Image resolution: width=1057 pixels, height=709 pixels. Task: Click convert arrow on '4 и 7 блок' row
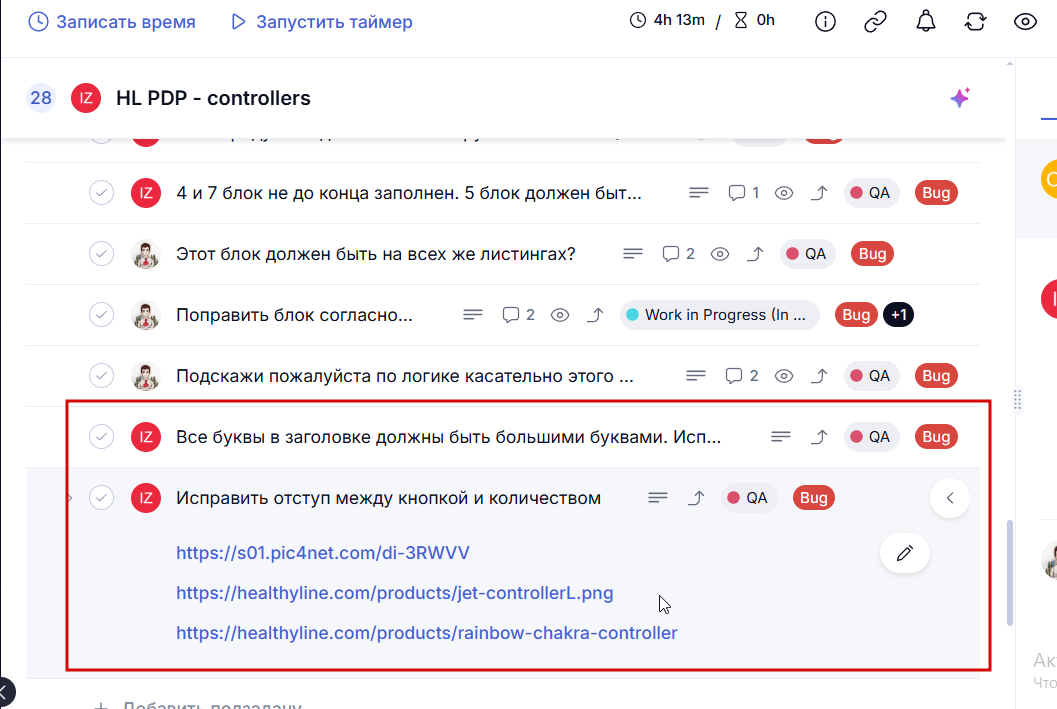(819, 193)
